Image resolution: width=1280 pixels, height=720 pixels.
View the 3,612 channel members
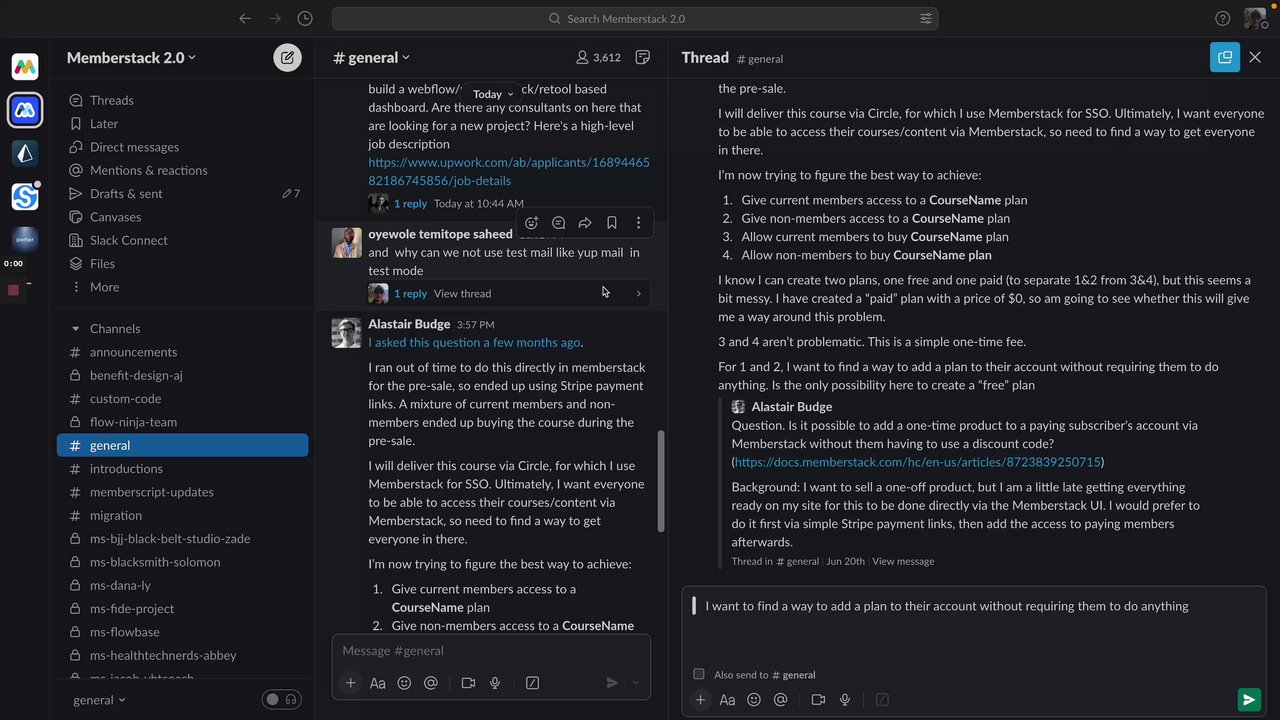[598, 58]
